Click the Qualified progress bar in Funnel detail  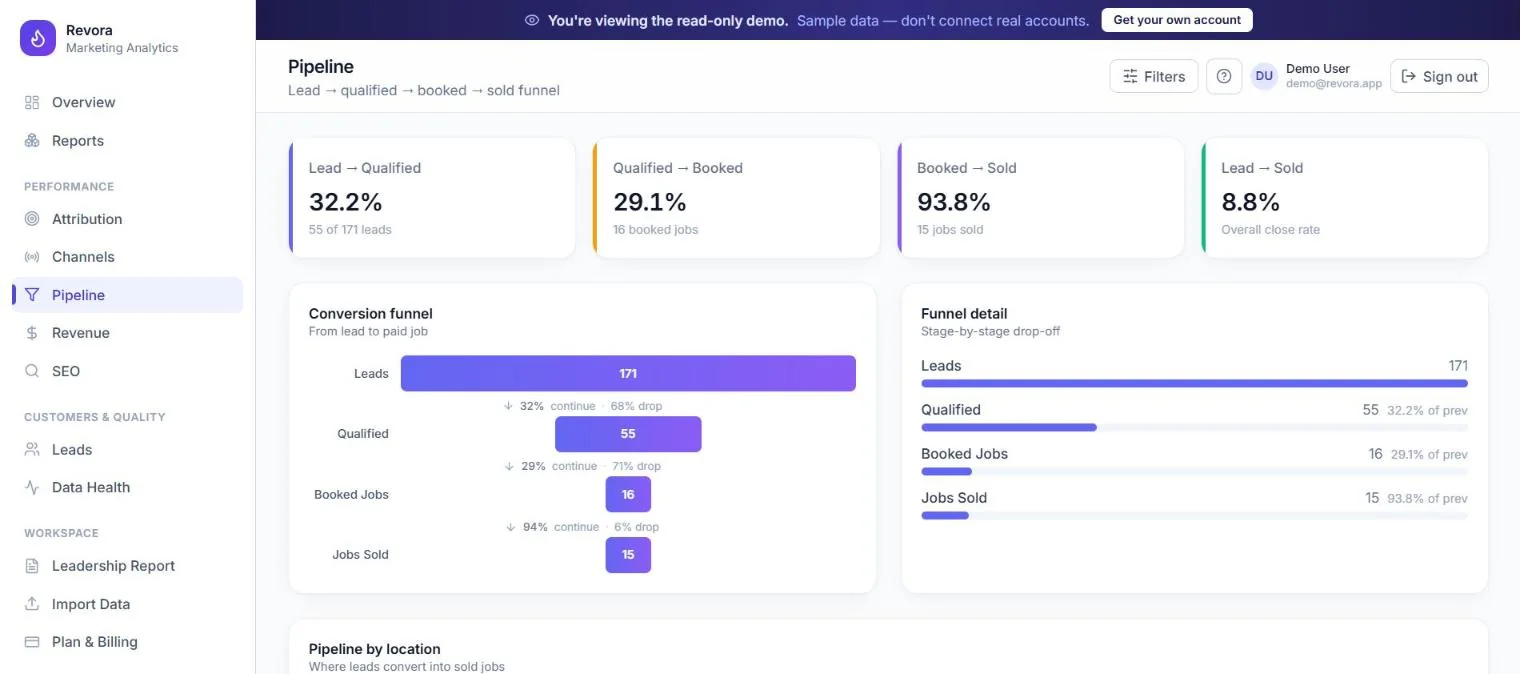(x=1194, y=427)
